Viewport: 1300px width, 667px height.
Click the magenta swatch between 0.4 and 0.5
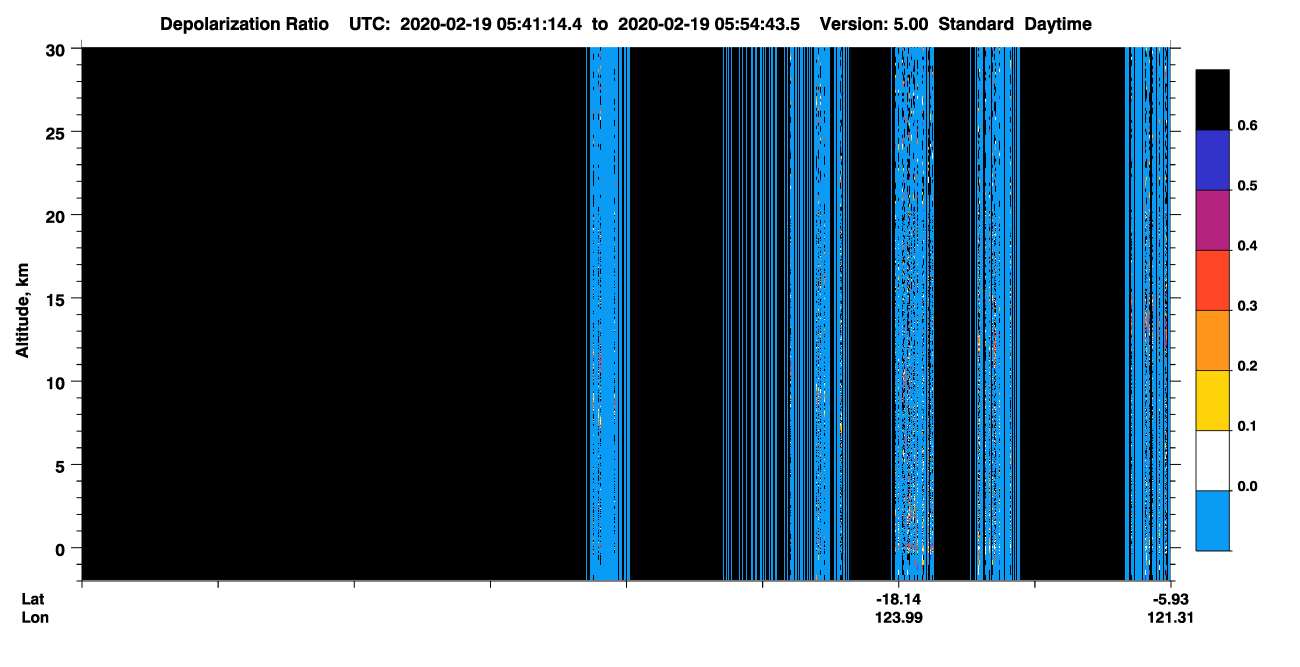pyautogui.click(x=1212, y=220)
